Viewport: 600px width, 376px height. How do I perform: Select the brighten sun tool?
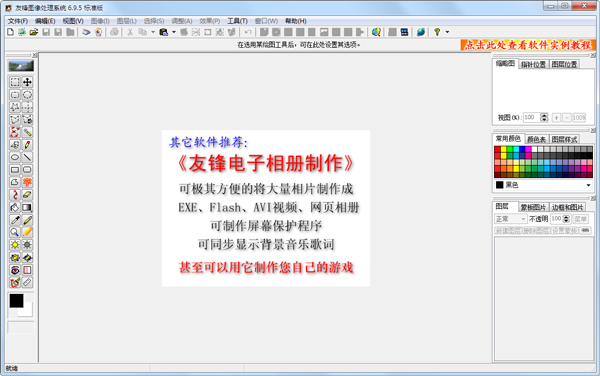point(15,245)
